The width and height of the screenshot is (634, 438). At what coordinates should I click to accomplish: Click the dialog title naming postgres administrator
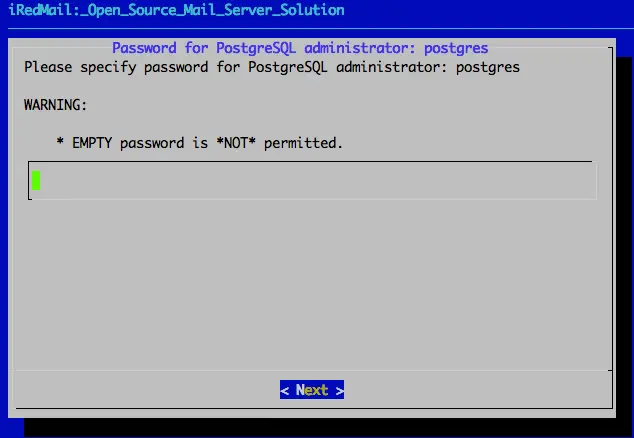pos(300,48)
